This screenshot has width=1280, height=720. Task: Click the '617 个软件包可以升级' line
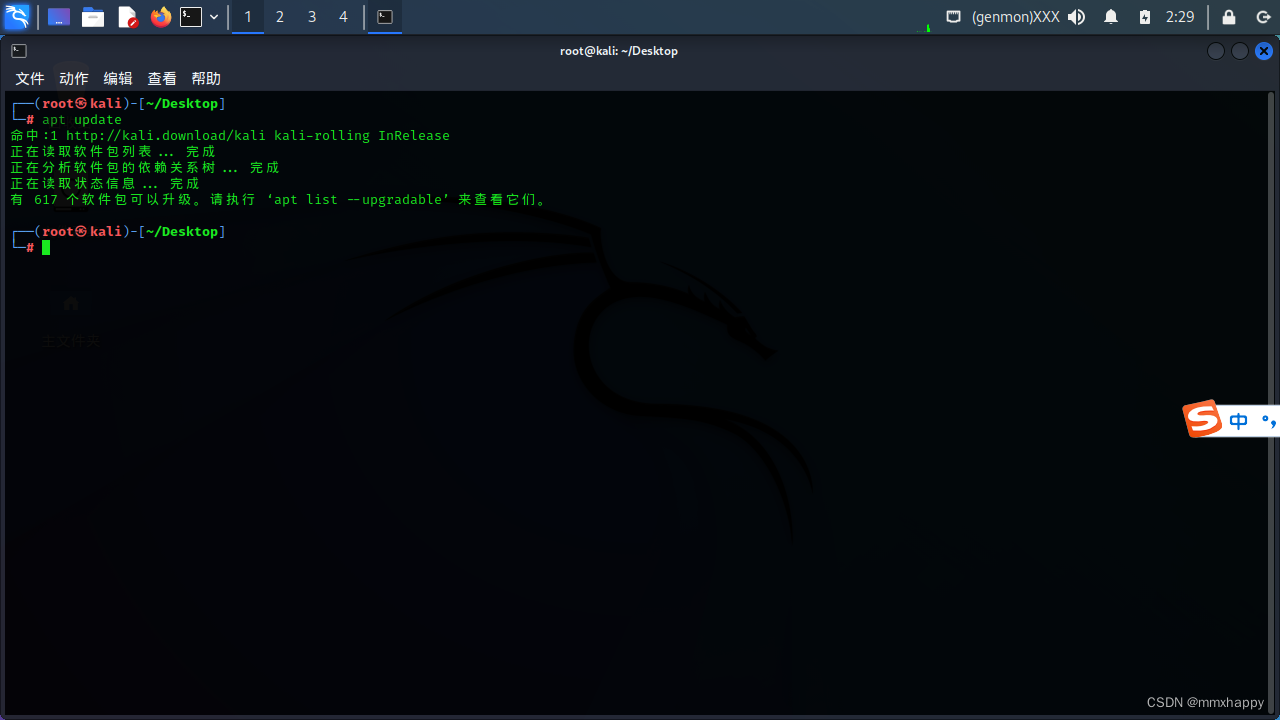pos(279,200)
